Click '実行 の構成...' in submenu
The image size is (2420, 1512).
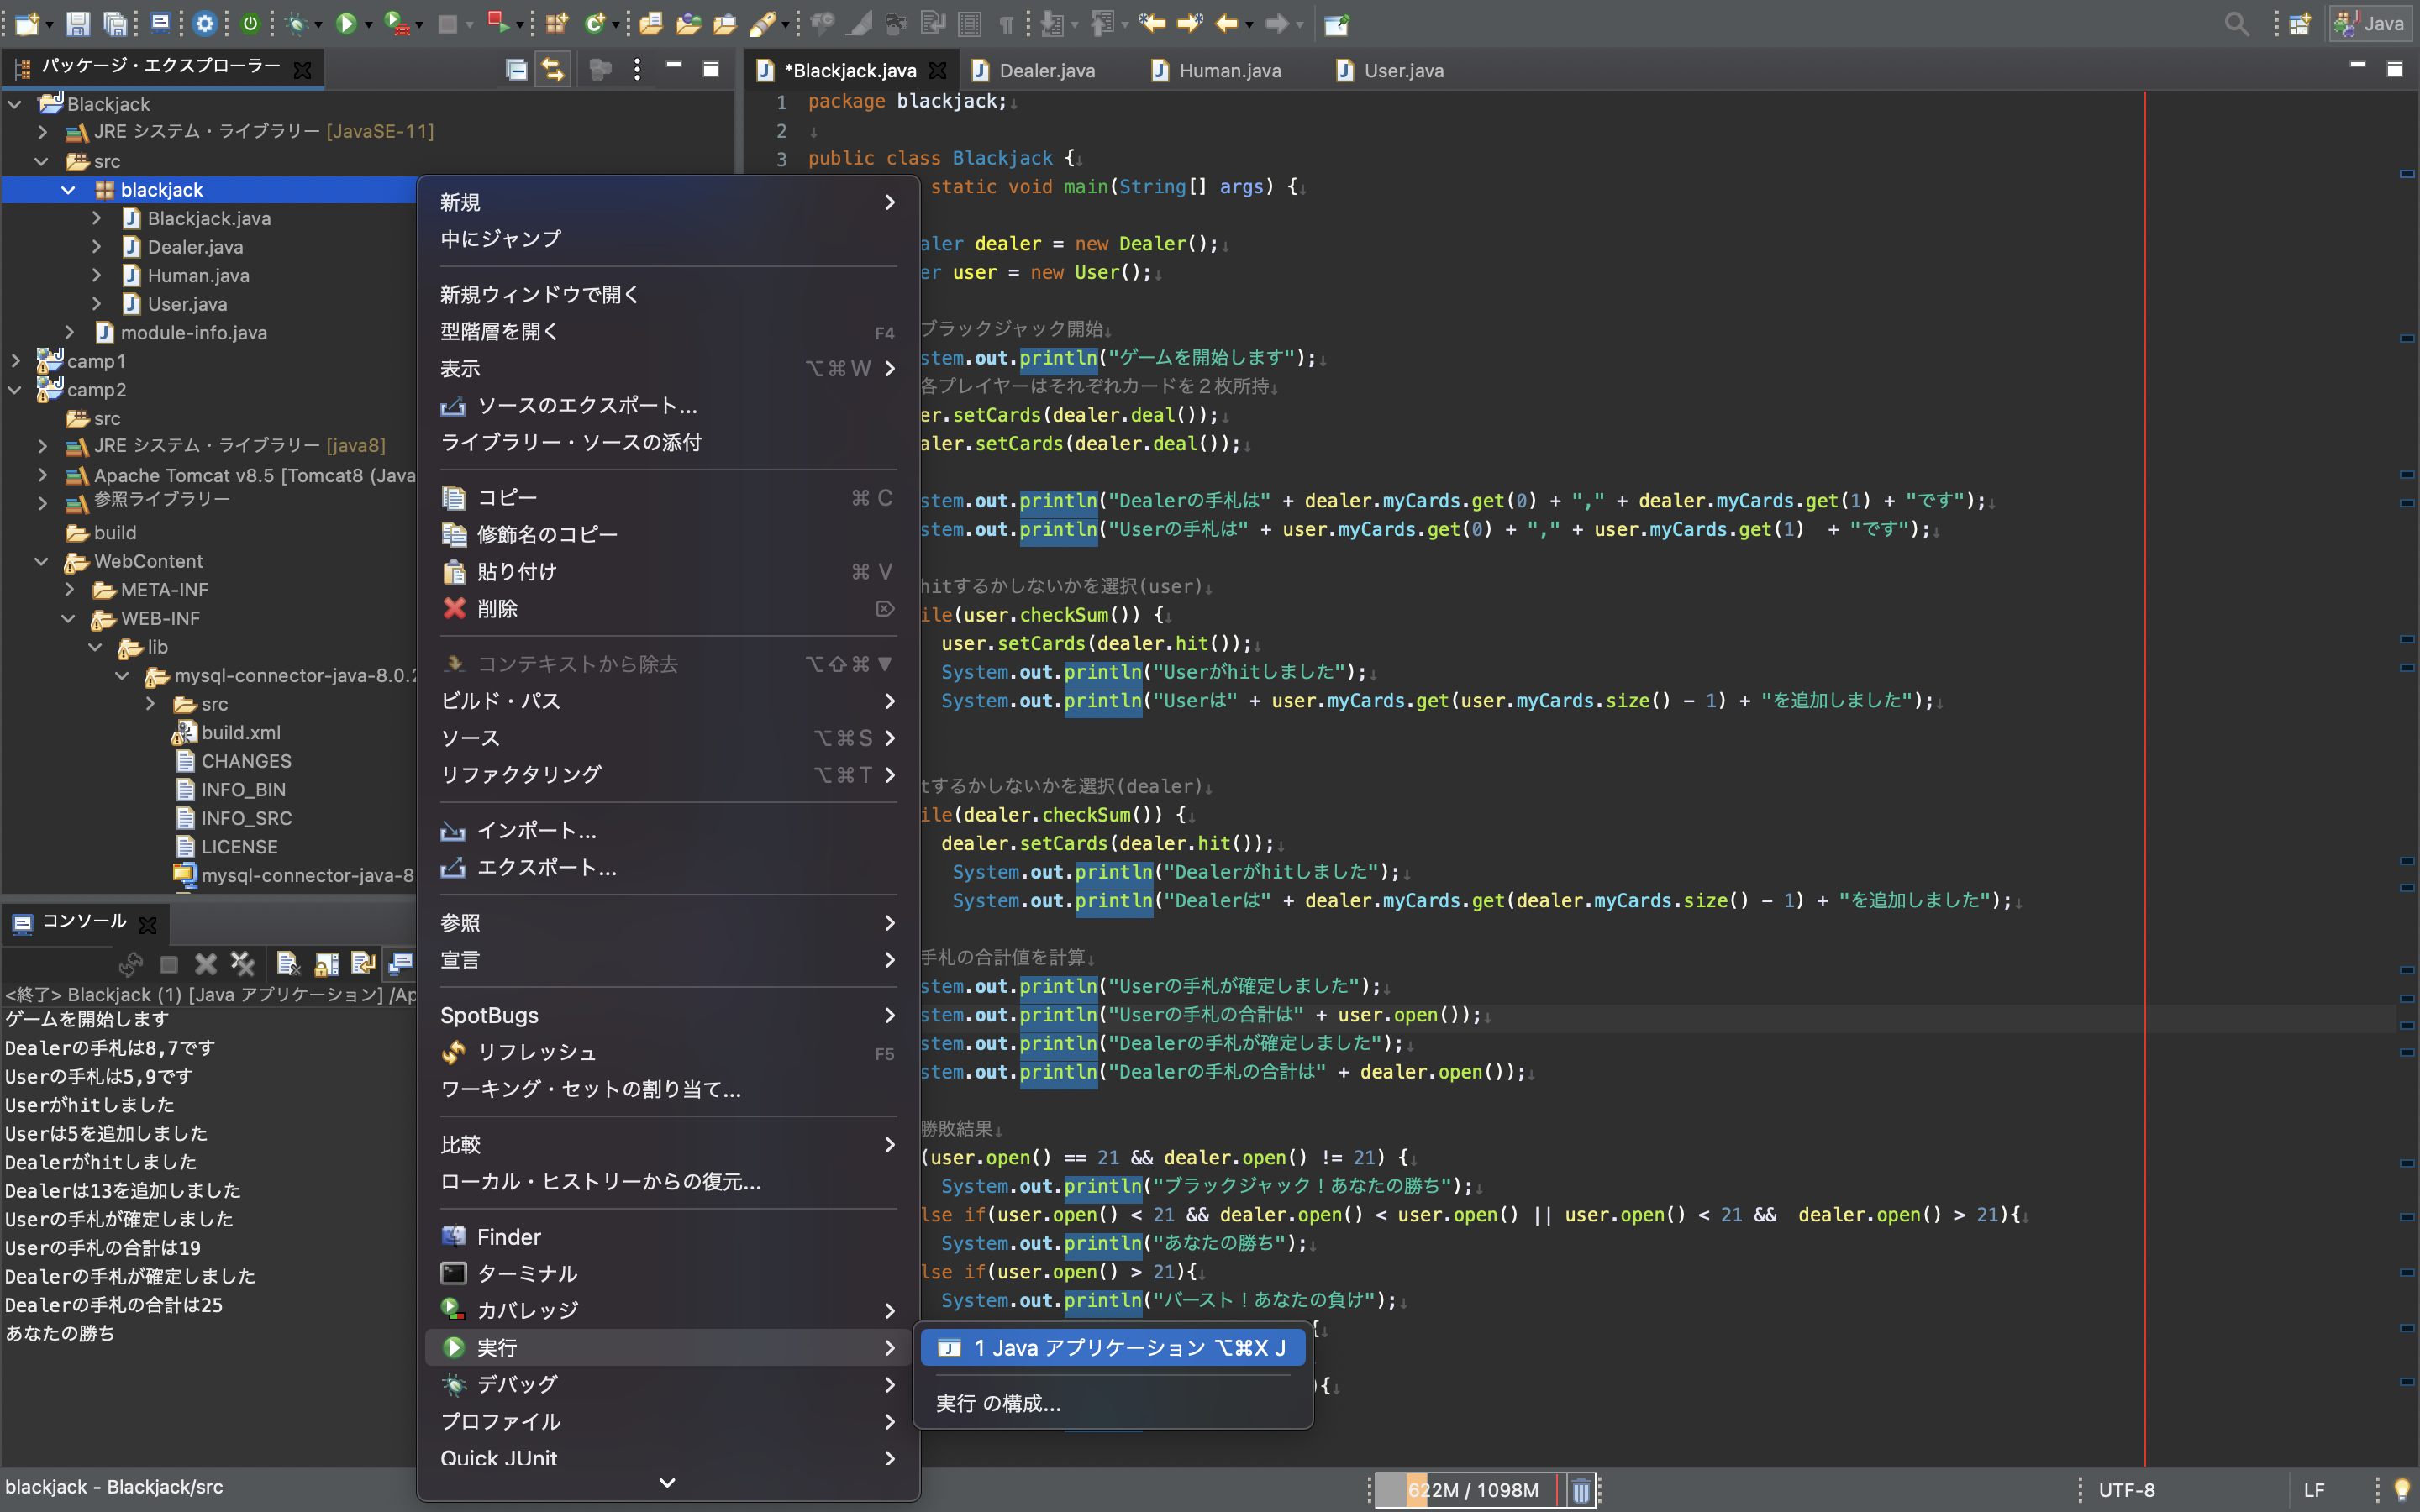(x=998, y=1403)
